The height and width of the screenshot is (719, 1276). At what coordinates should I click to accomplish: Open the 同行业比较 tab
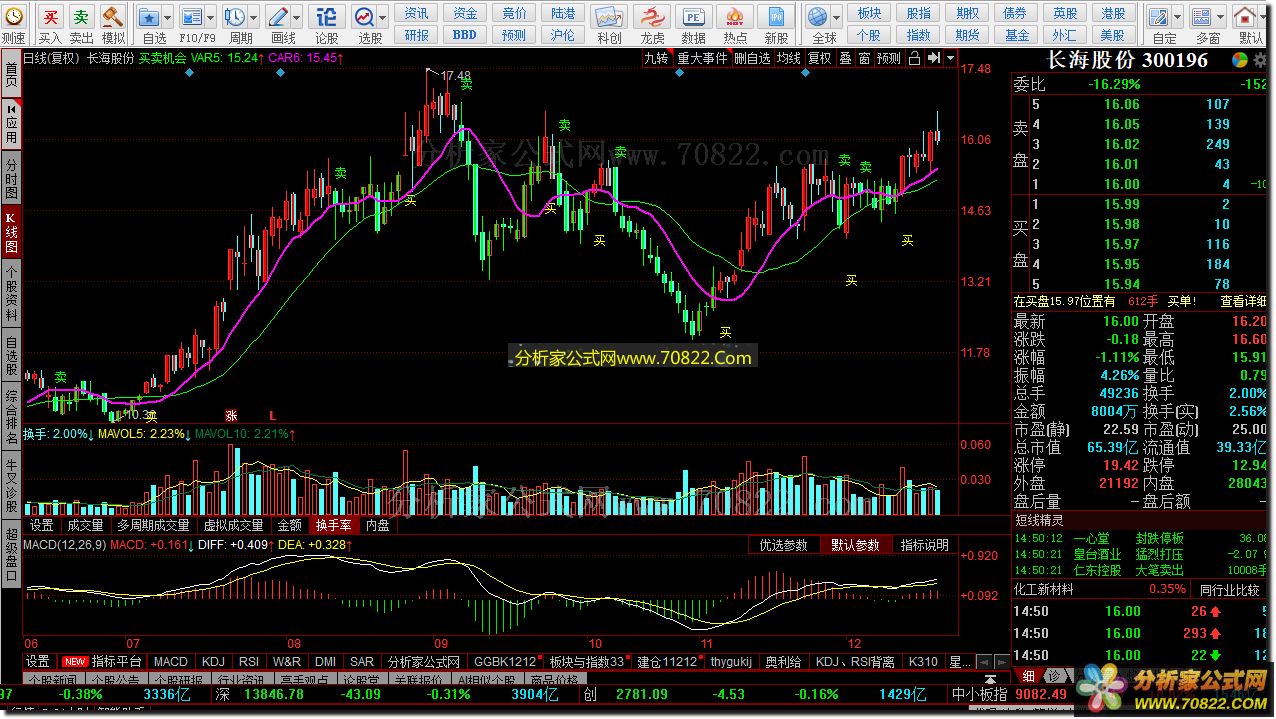[x=1229, y=590]
